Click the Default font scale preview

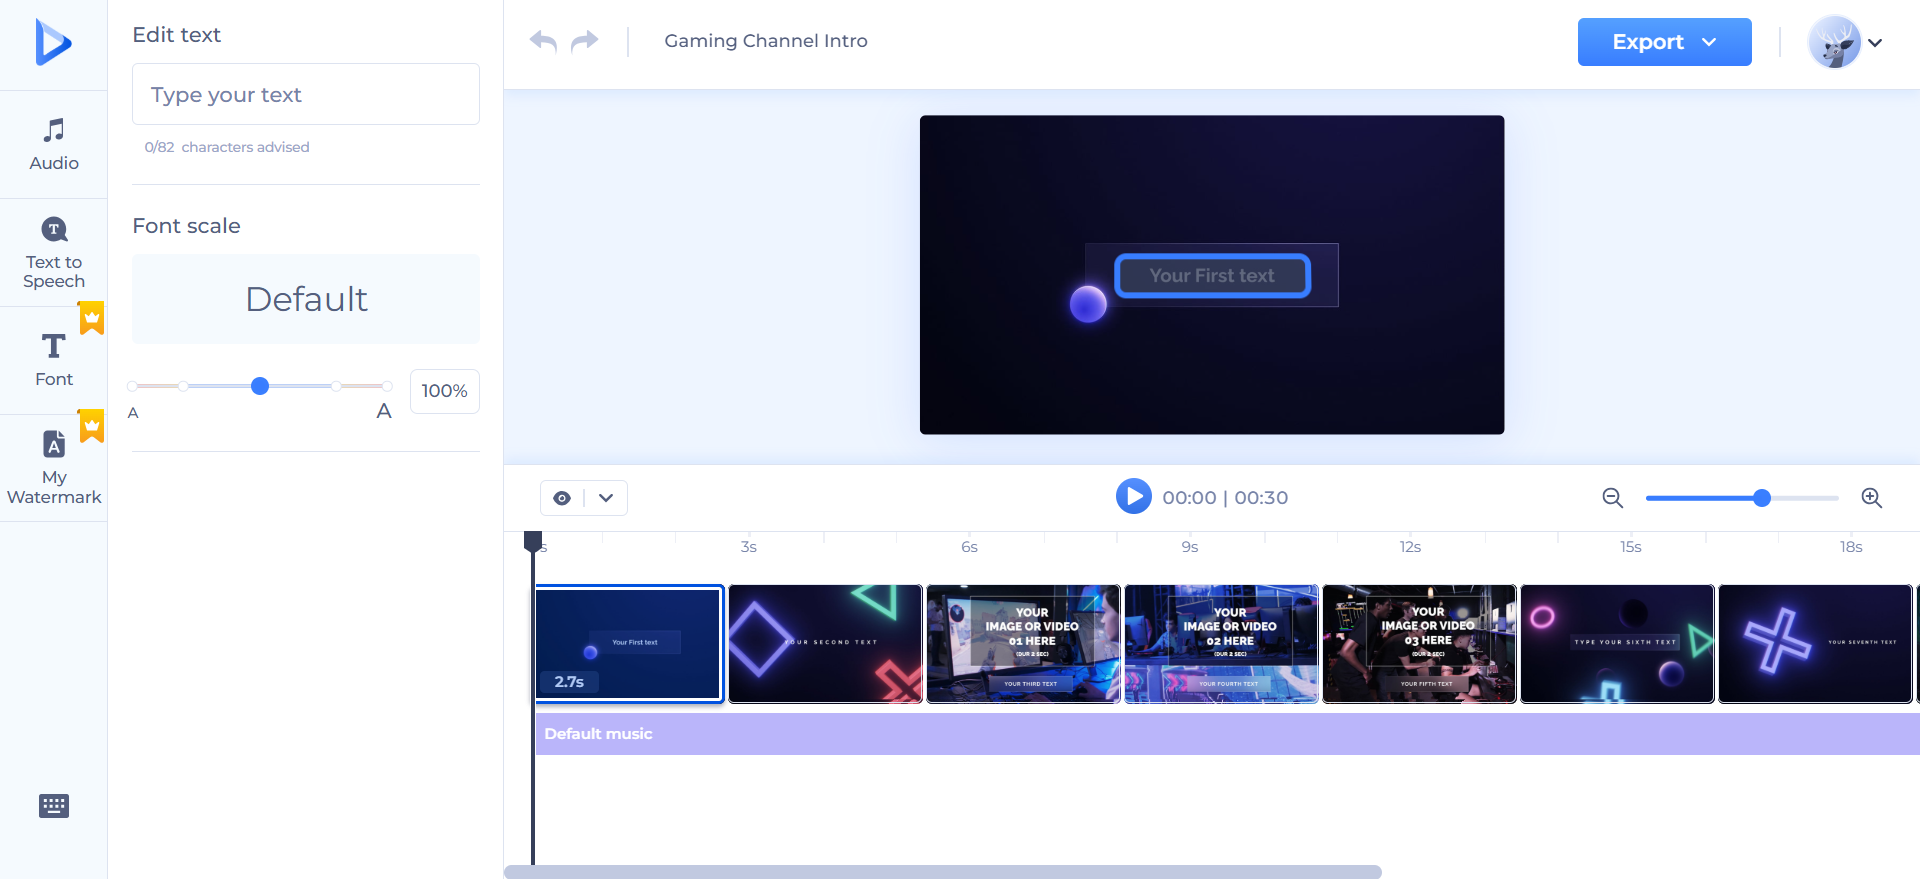[306, 299]
